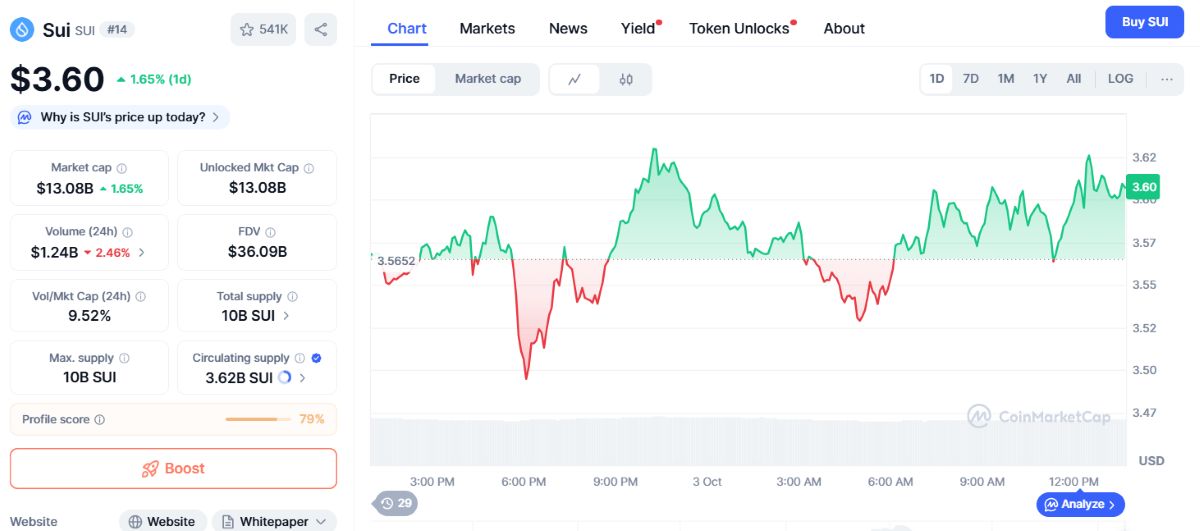Click Circulating supply info icon
Viewport: 1200px width, 531px height.
[x=299, y=358]
